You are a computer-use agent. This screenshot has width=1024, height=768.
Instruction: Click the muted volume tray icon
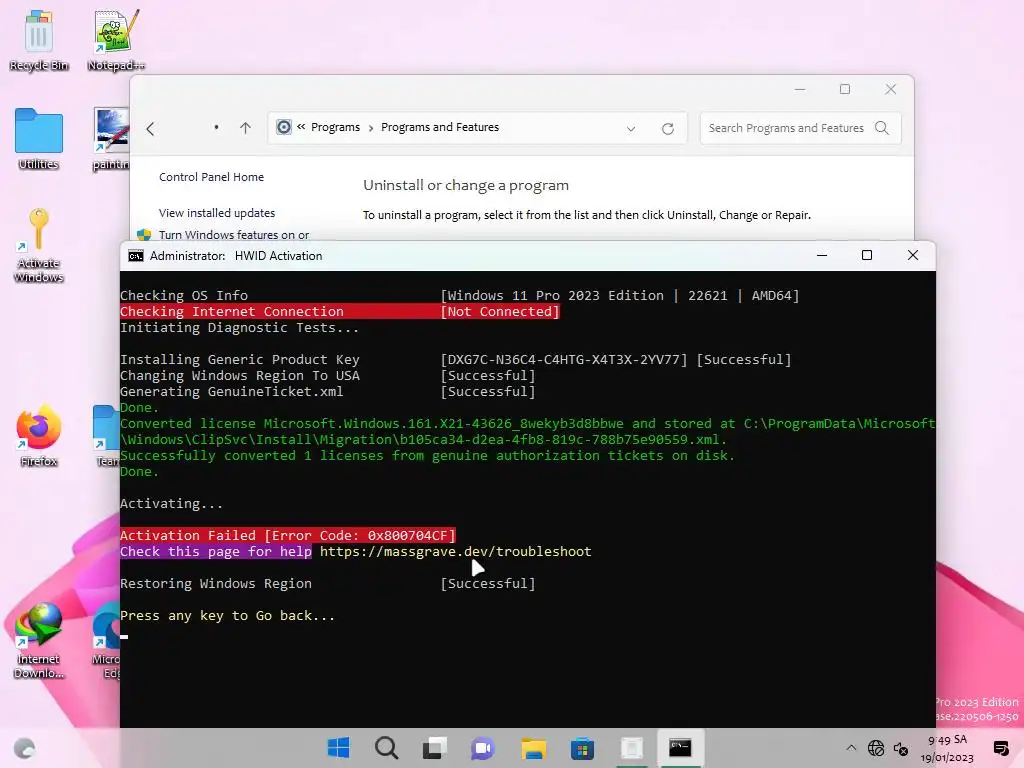(x=901, y=748)
